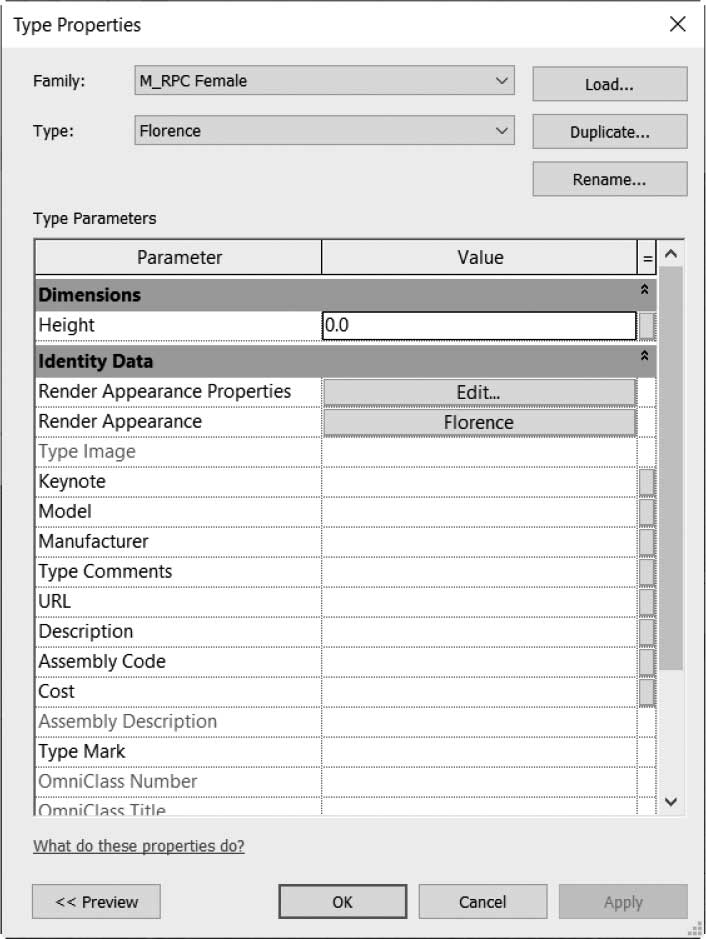Open the Type dropdown showing Florence
Viewport: 706px width, 939px height.
[x=325, y=131]
